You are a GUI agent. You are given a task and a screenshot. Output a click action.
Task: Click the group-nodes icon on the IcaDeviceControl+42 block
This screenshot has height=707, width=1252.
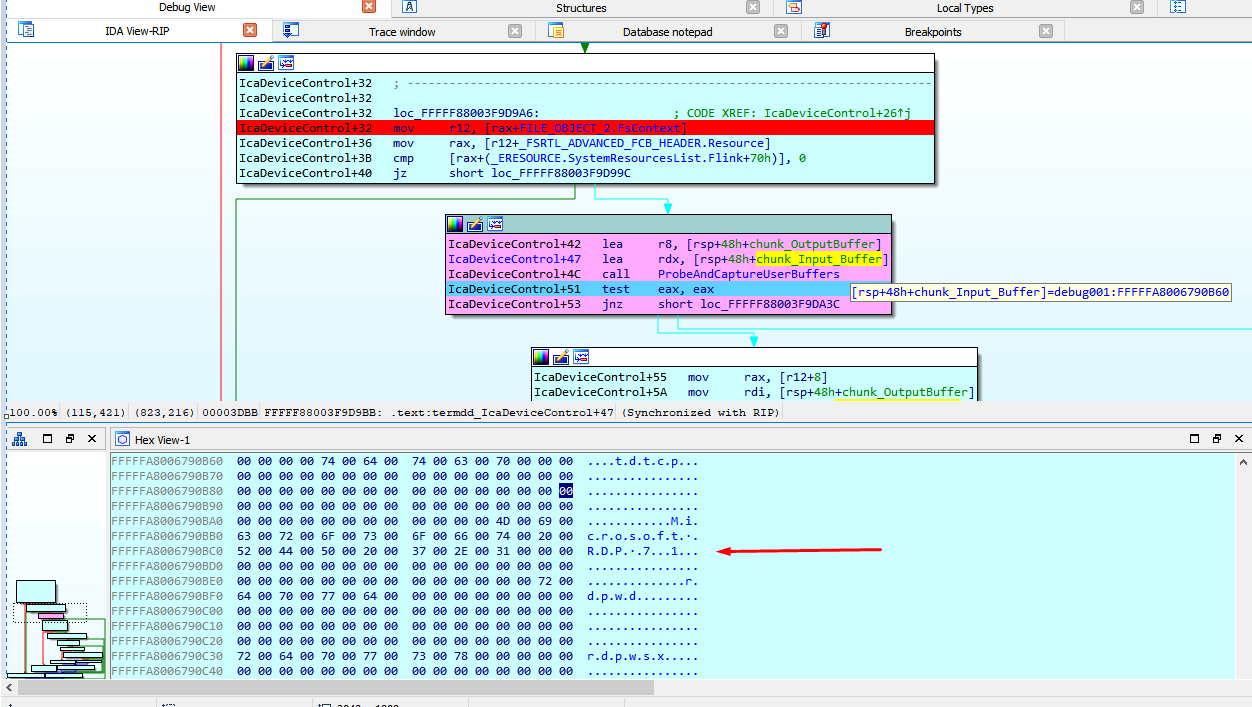click(495, 224)
